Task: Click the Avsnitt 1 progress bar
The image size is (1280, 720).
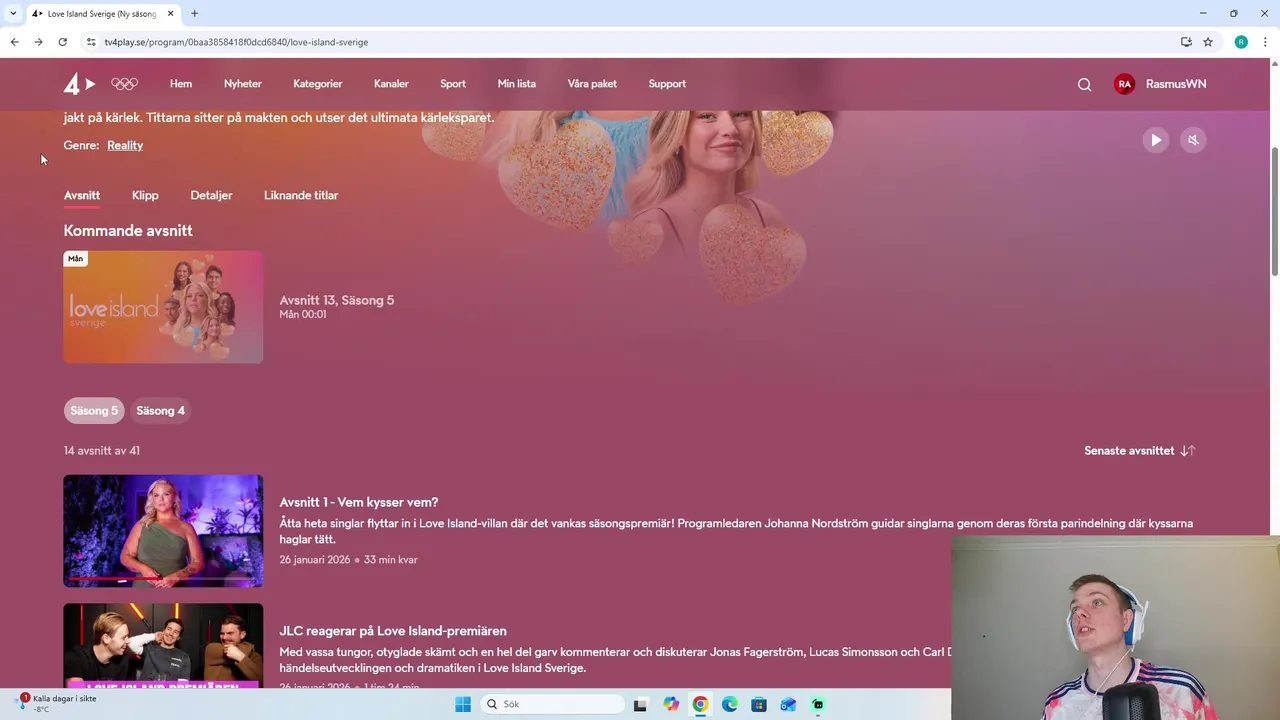Action: coord(163,579)
